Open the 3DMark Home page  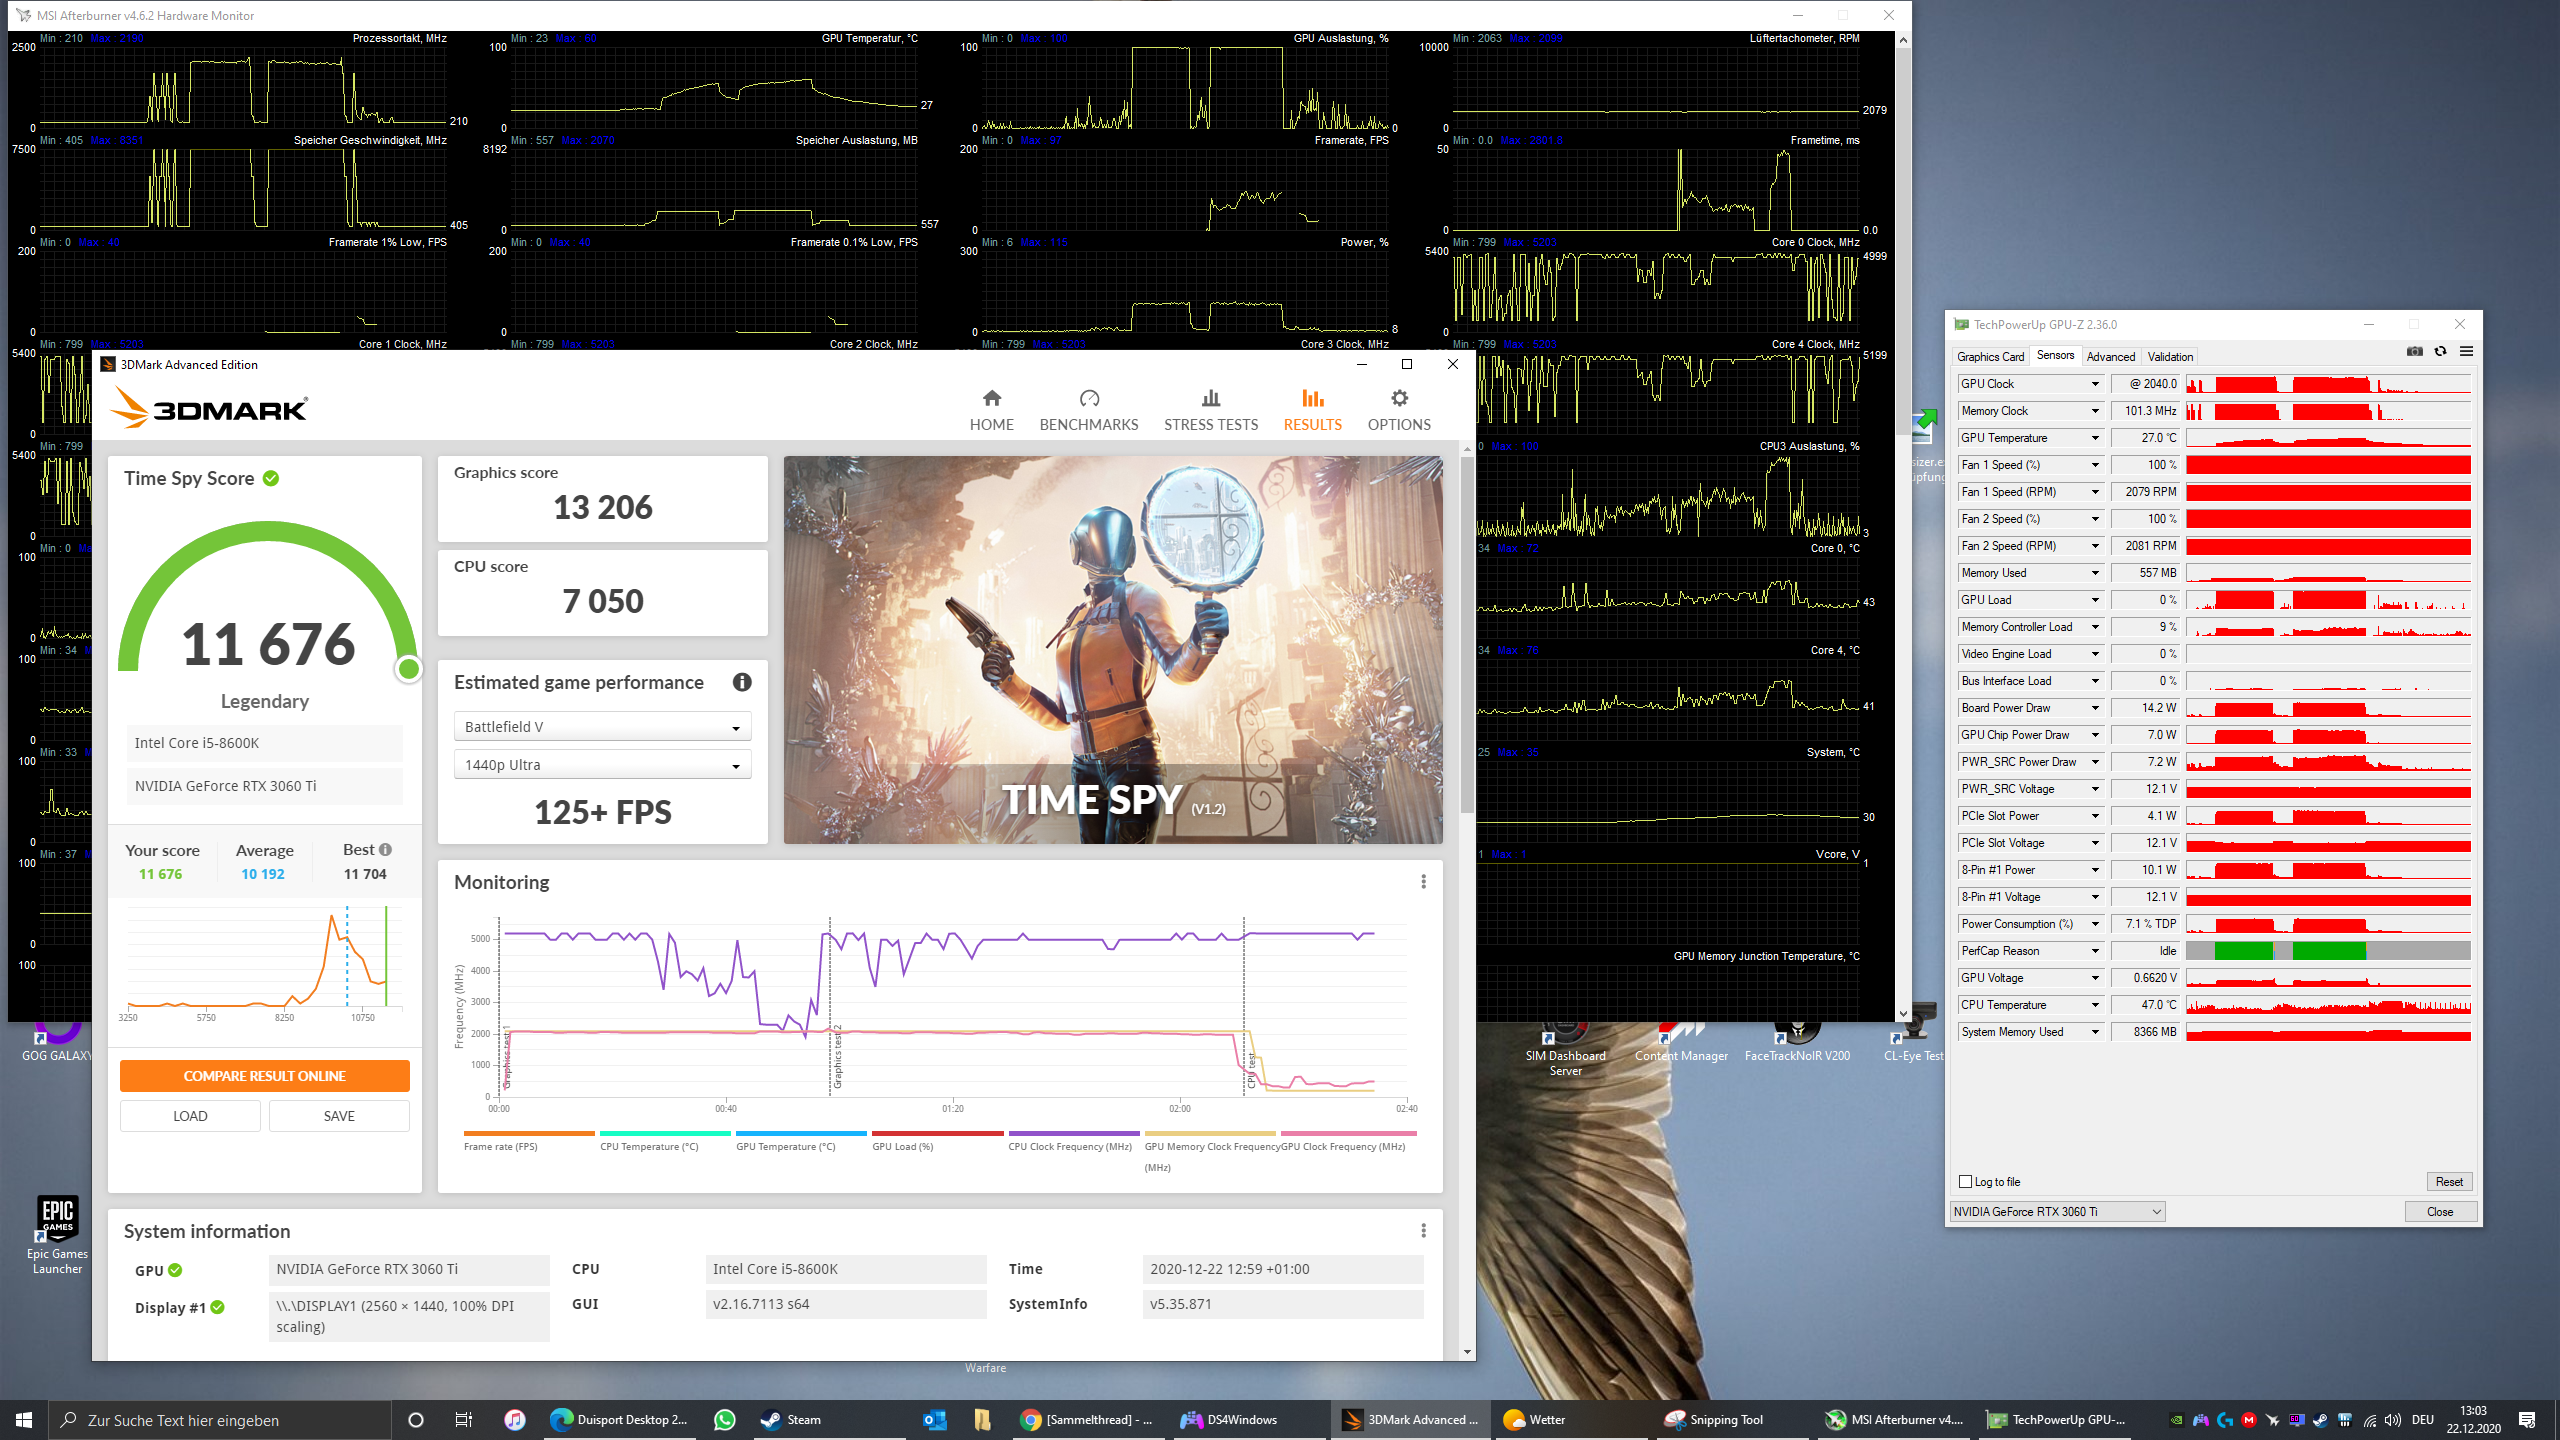tap(991, 410)
